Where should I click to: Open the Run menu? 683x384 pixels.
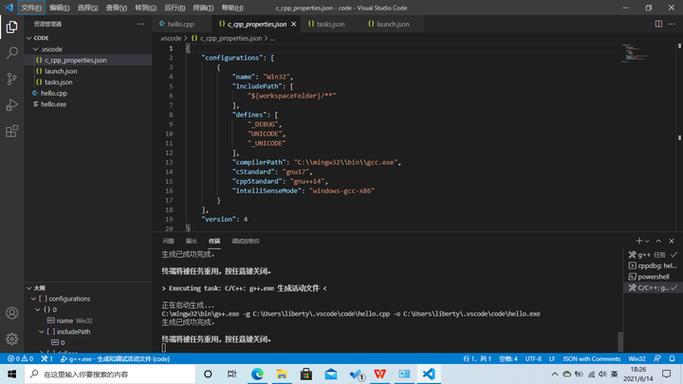(x=174, y=8)
